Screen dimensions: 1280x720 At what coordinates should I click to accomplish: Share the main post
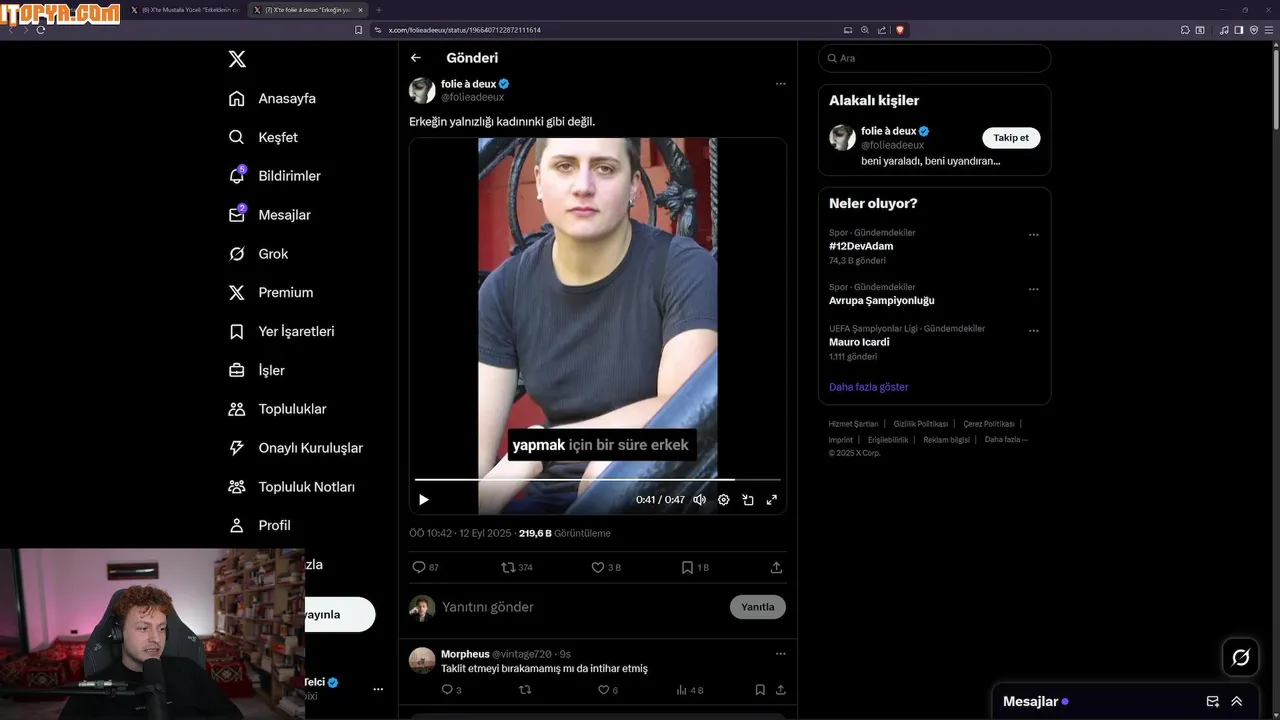point(776,567)
